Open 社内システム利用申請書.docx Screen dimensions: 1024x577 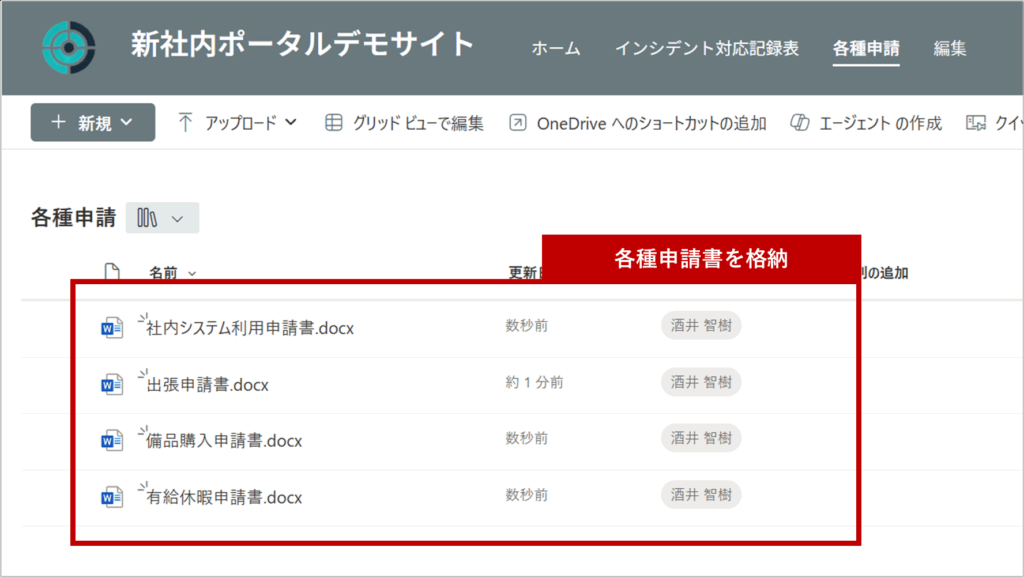(x=250, y=328)
